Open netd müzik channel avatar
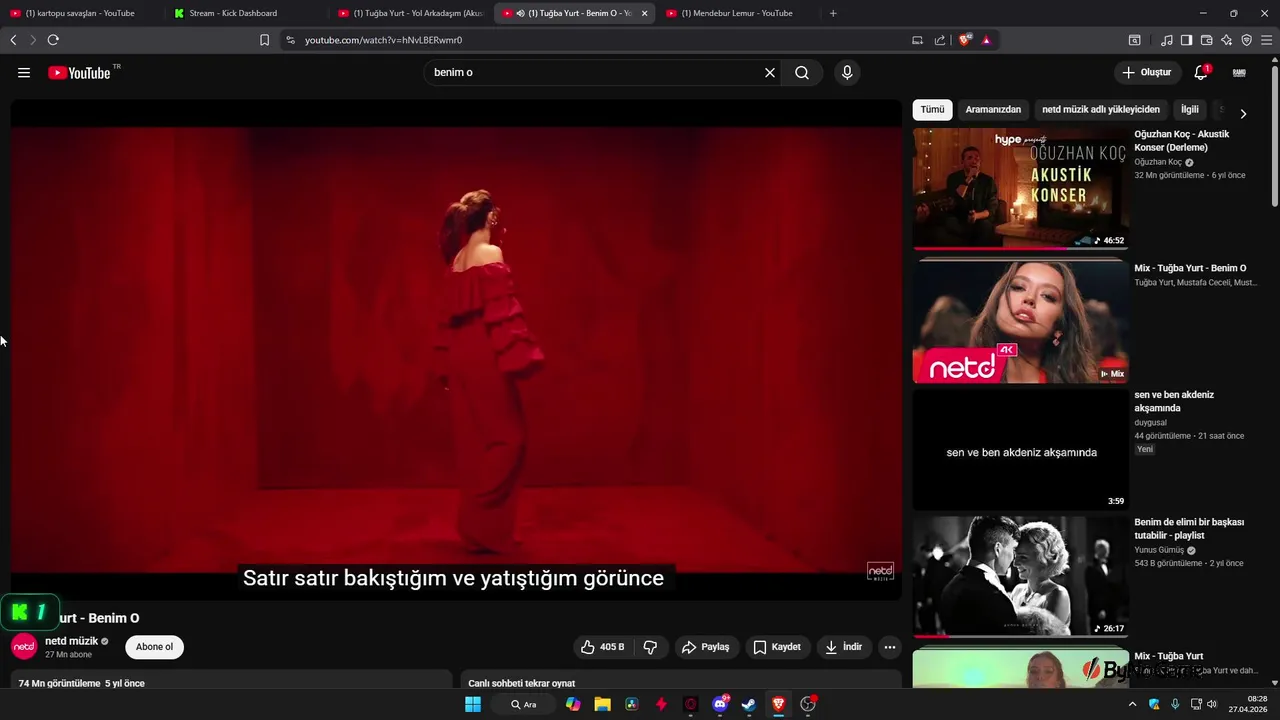 (x=24, y=647)
